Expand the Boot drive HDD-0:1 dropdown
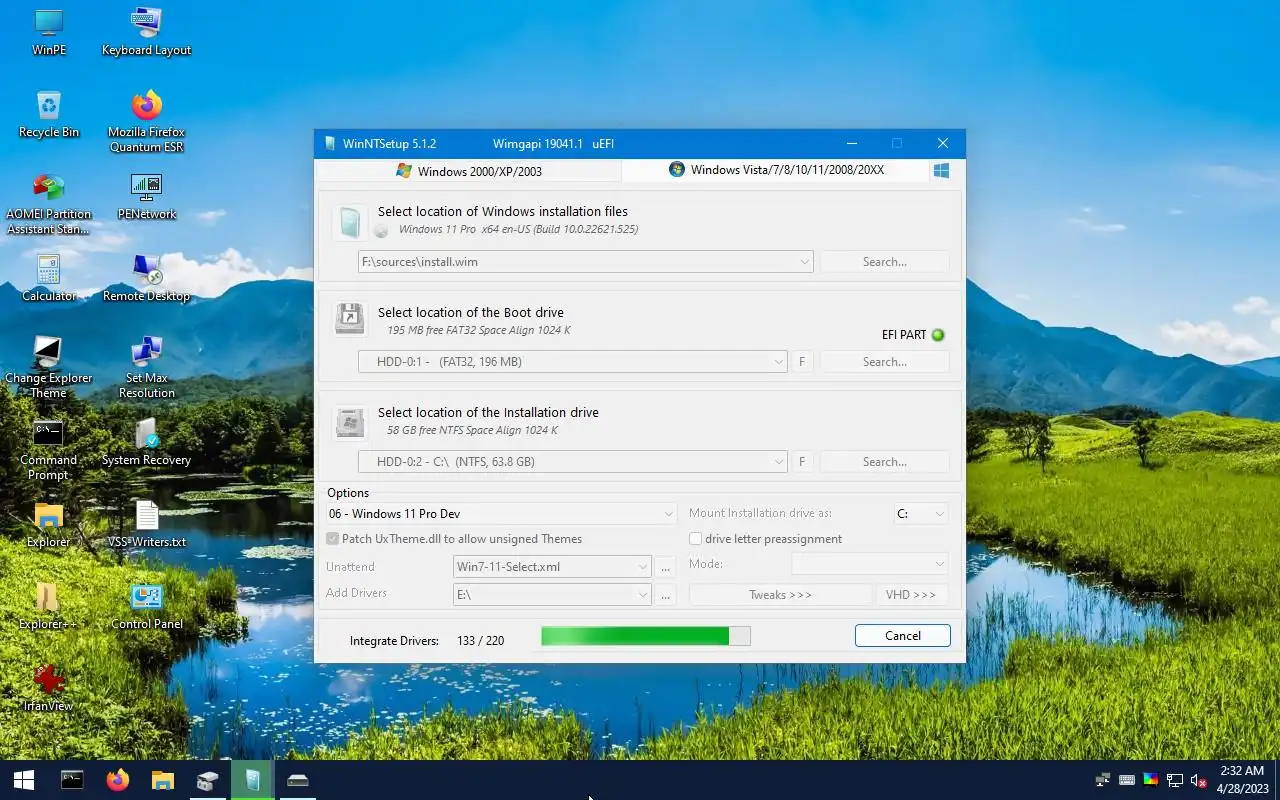 pos(779,362)
